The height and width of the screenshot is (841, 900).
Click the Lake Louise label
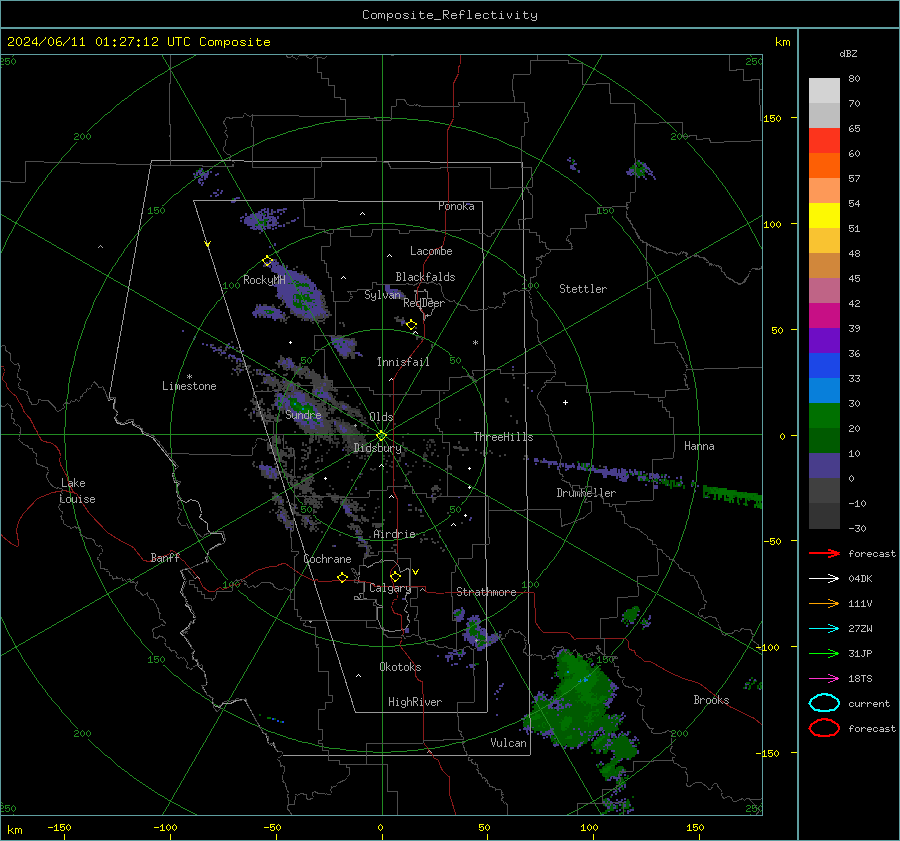[x=77, y=491]
